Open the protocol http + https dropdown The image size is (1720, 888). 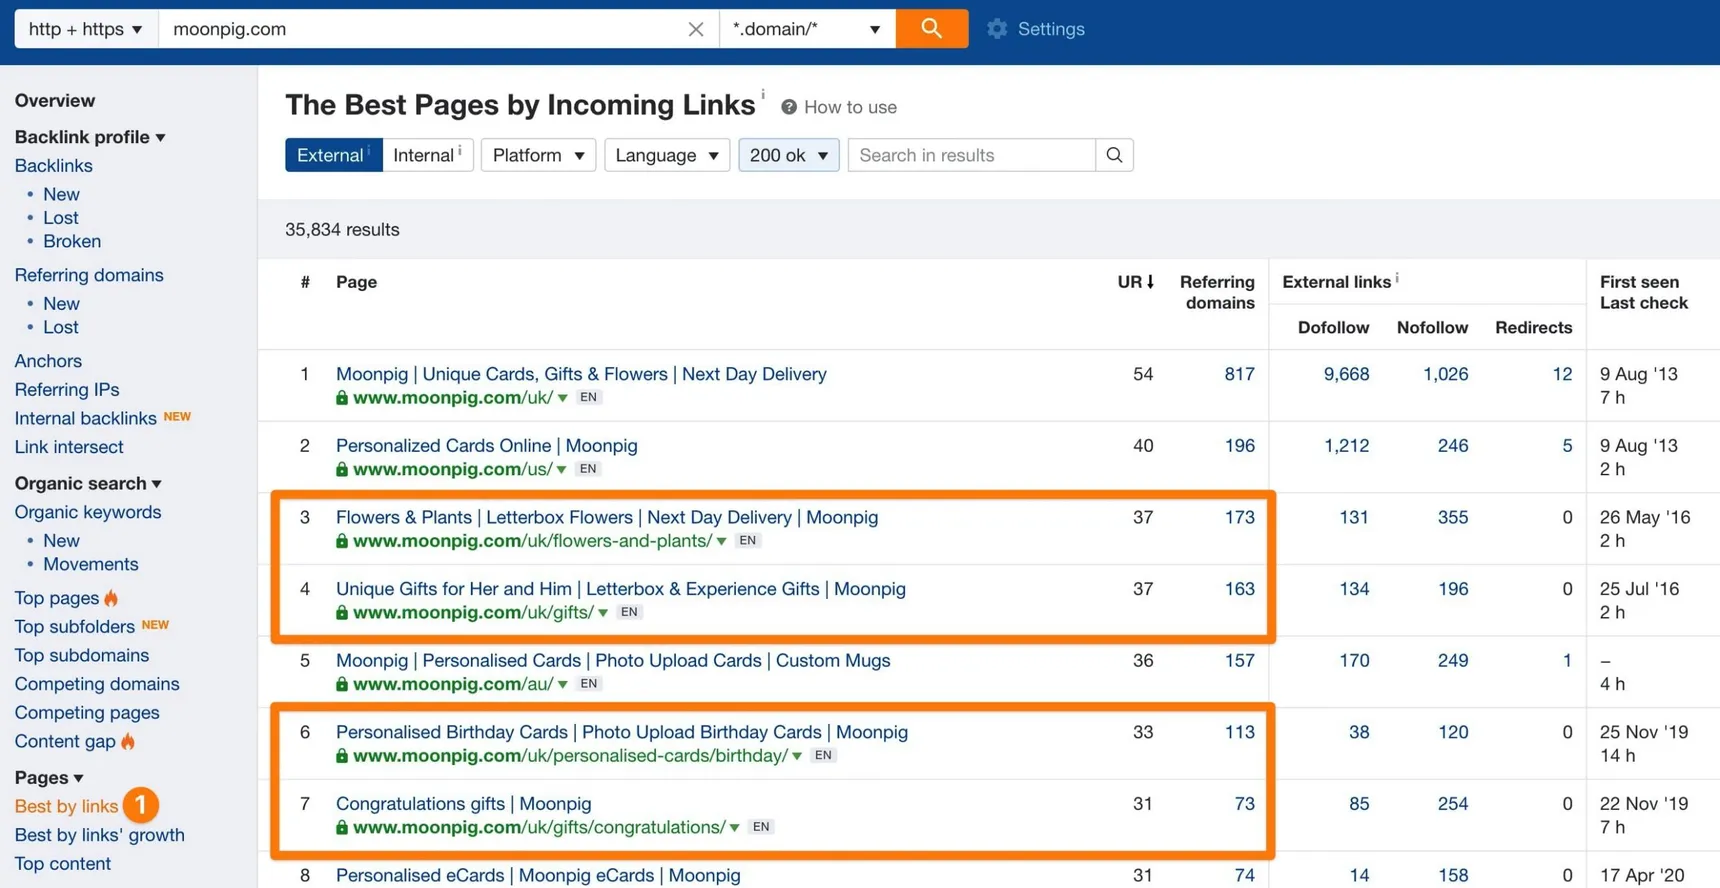(x=86, y=29)
